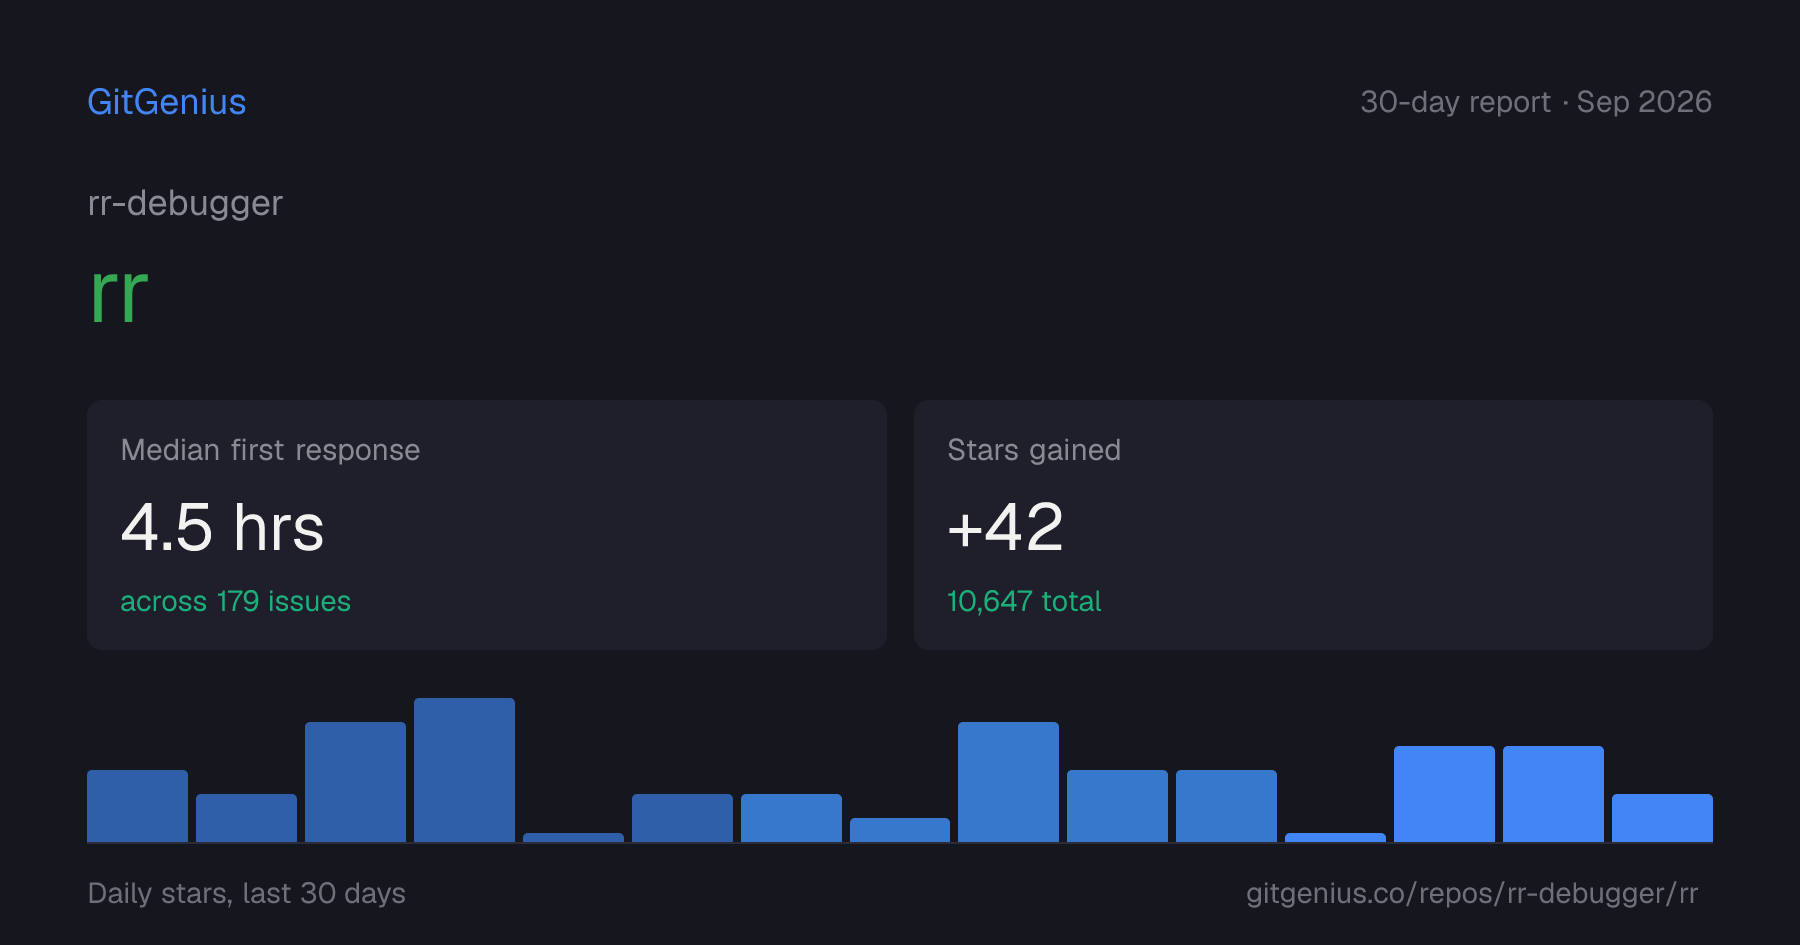The image size is (1800, 945).
Task: Click the Stars gained heading
Action: pyautogui.click(x=1034, y=450)
